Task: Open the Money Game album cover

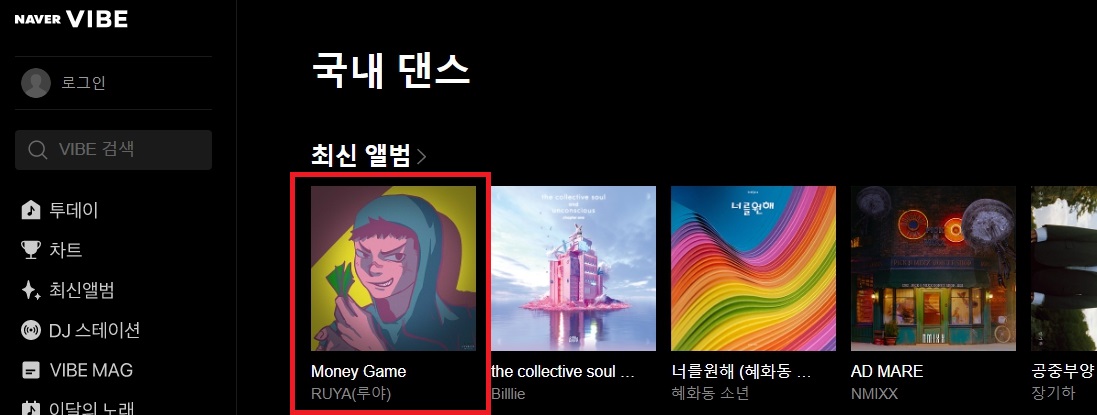Action: (x=393, y=268)
